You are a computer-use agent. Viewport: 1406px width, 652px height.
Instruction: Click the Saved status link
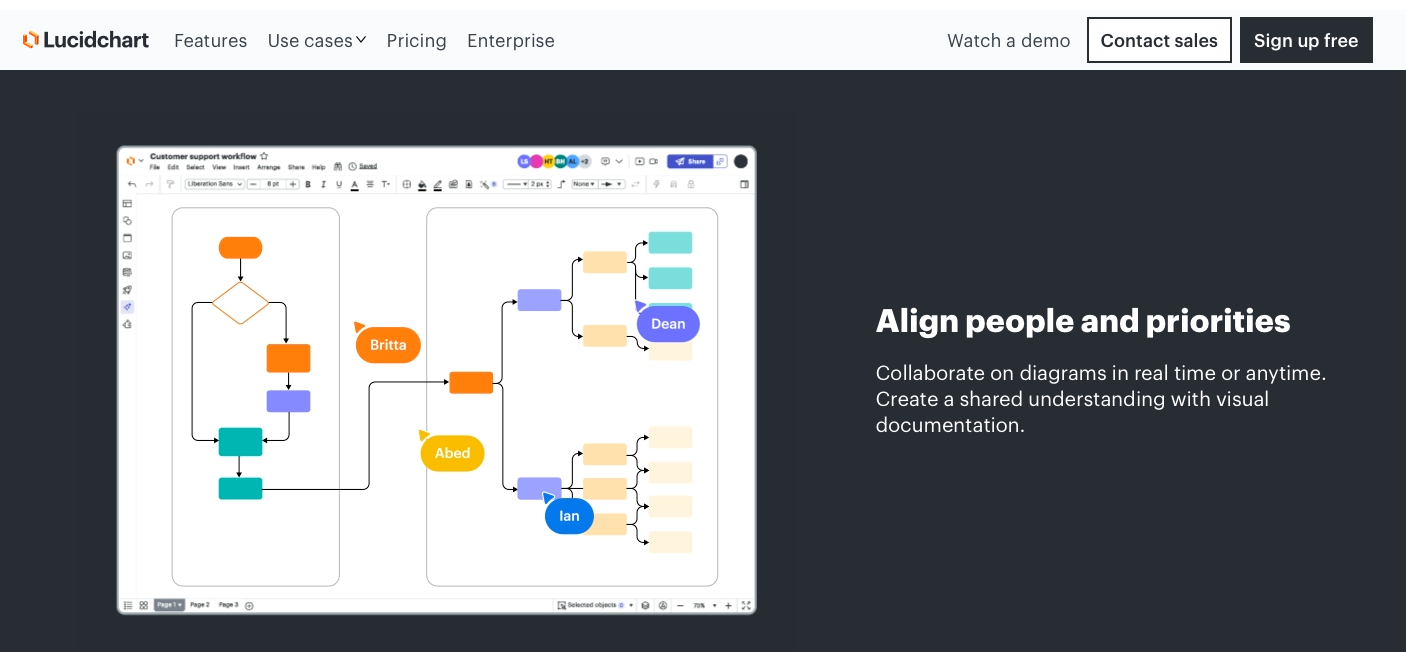tap(368, 166)
